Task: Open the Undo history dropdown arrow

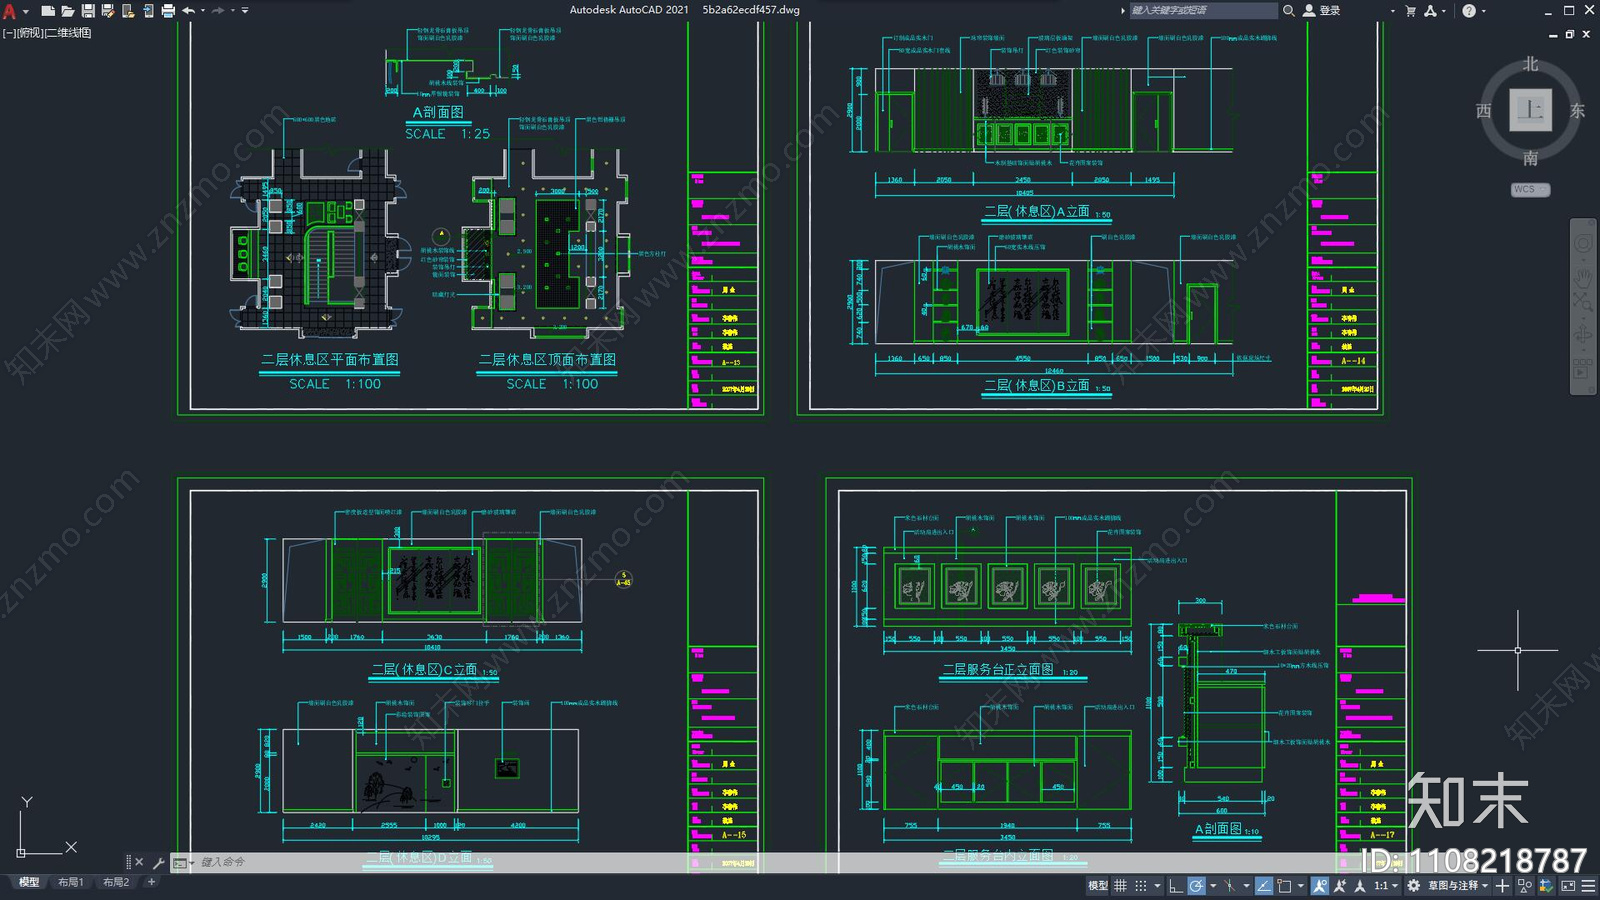Action: pyautogui.click(x=203, y=11)
